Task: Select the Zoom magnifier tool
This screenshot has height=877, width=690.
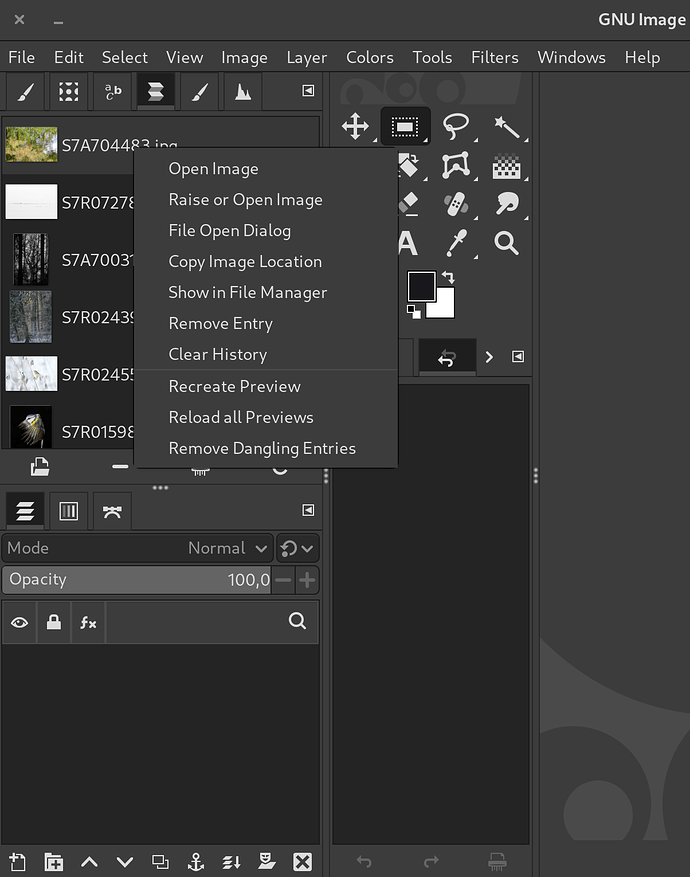Action: click(x=506, y=242)
